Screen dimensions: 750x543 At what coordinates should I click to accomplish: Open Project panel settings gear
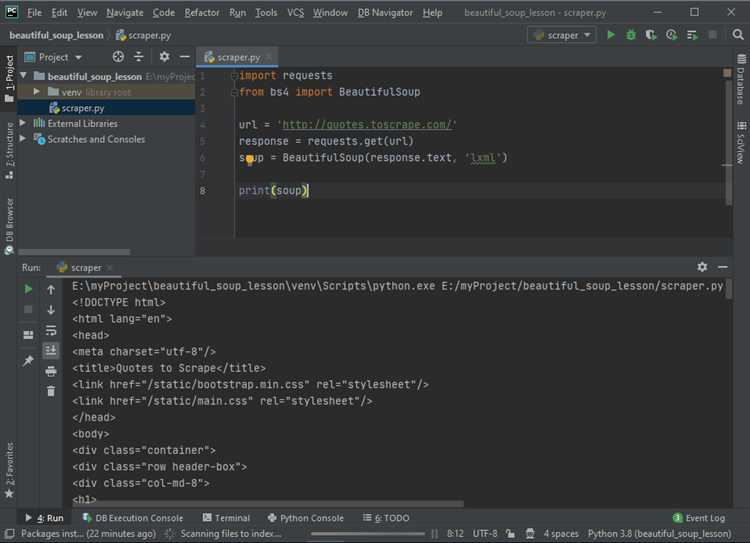(x=165, y=57)
